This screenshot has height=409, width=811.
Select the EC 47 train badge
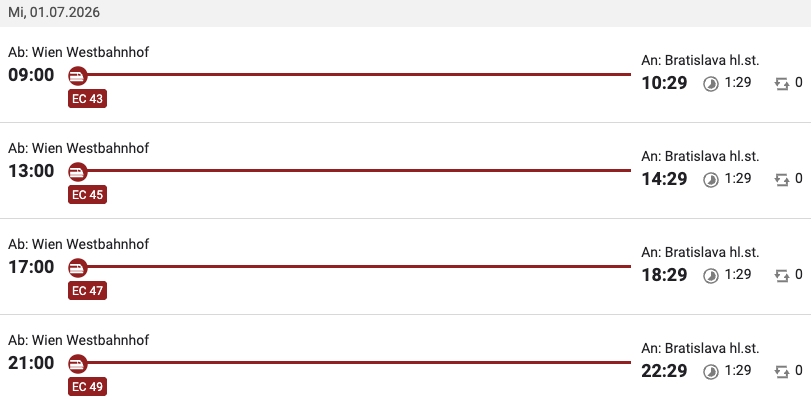[87, 291]
